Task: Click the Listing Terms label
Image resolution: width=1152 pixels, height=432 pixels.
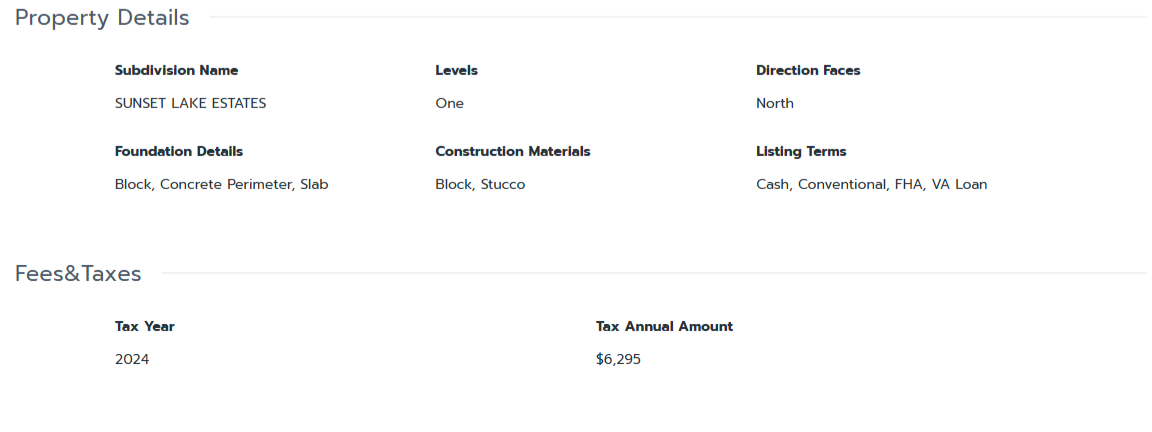Action: tap(801, 151)
